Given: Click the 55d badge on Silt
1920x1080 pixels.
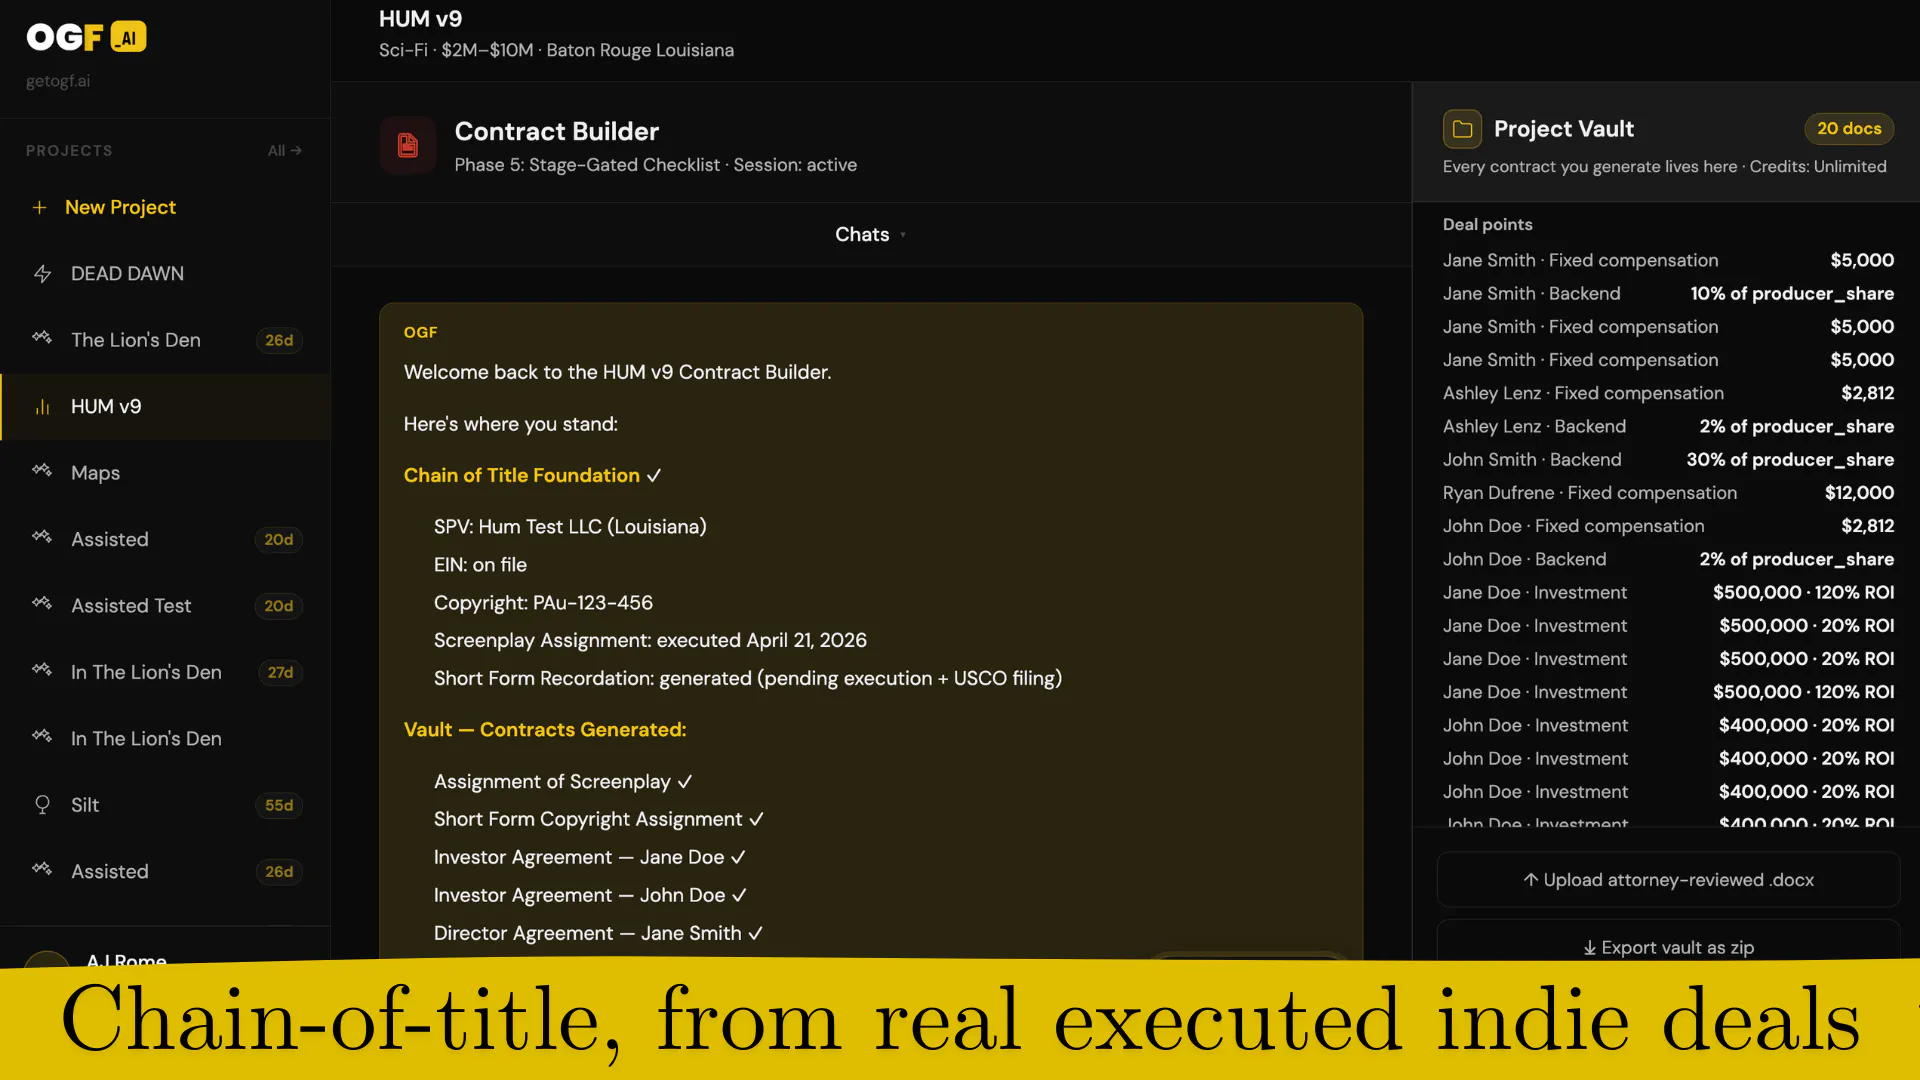Looking at the screenshot, I should (279, 806).
